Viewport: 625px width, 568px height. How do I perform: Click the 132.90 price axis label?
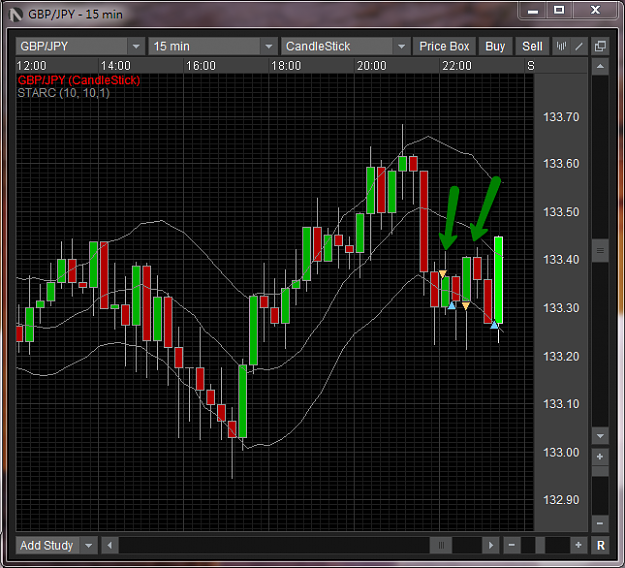pyautogui.click(x=561, y=499)
